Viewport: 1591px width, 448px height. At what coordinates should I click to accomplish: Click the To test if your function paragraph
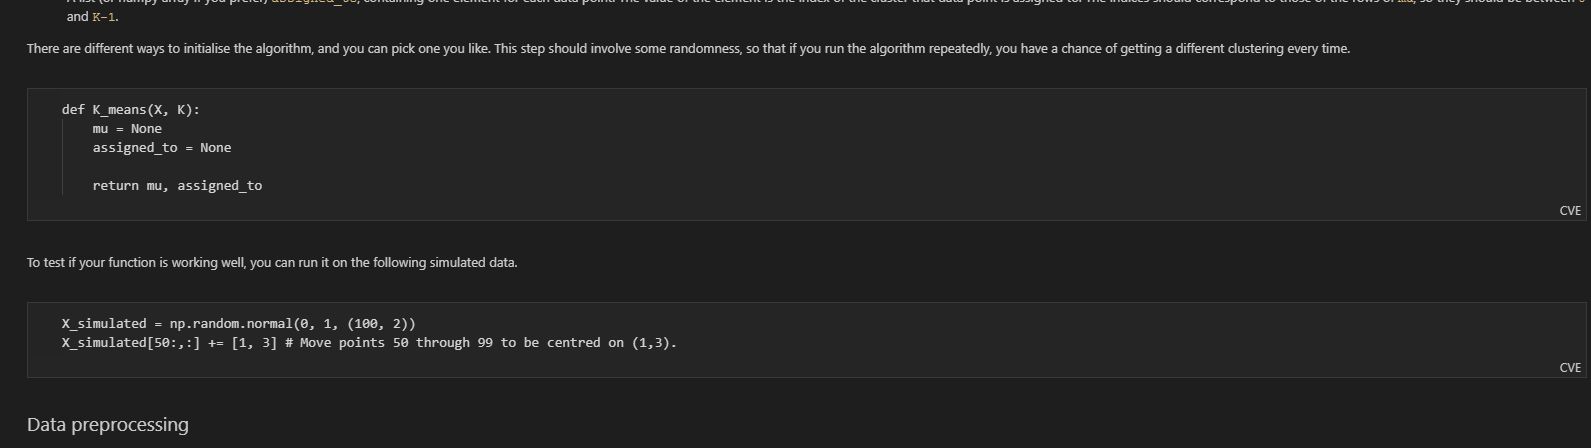(x=272, y=263)
